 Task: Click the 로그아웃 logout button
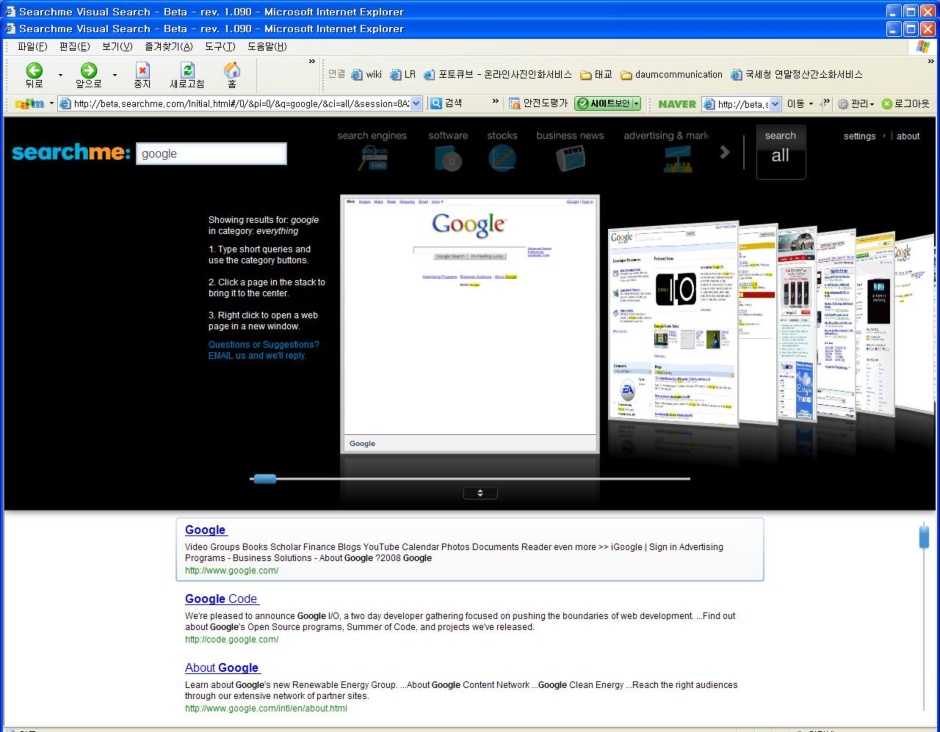pyautogui.click(x=905, y=104)
